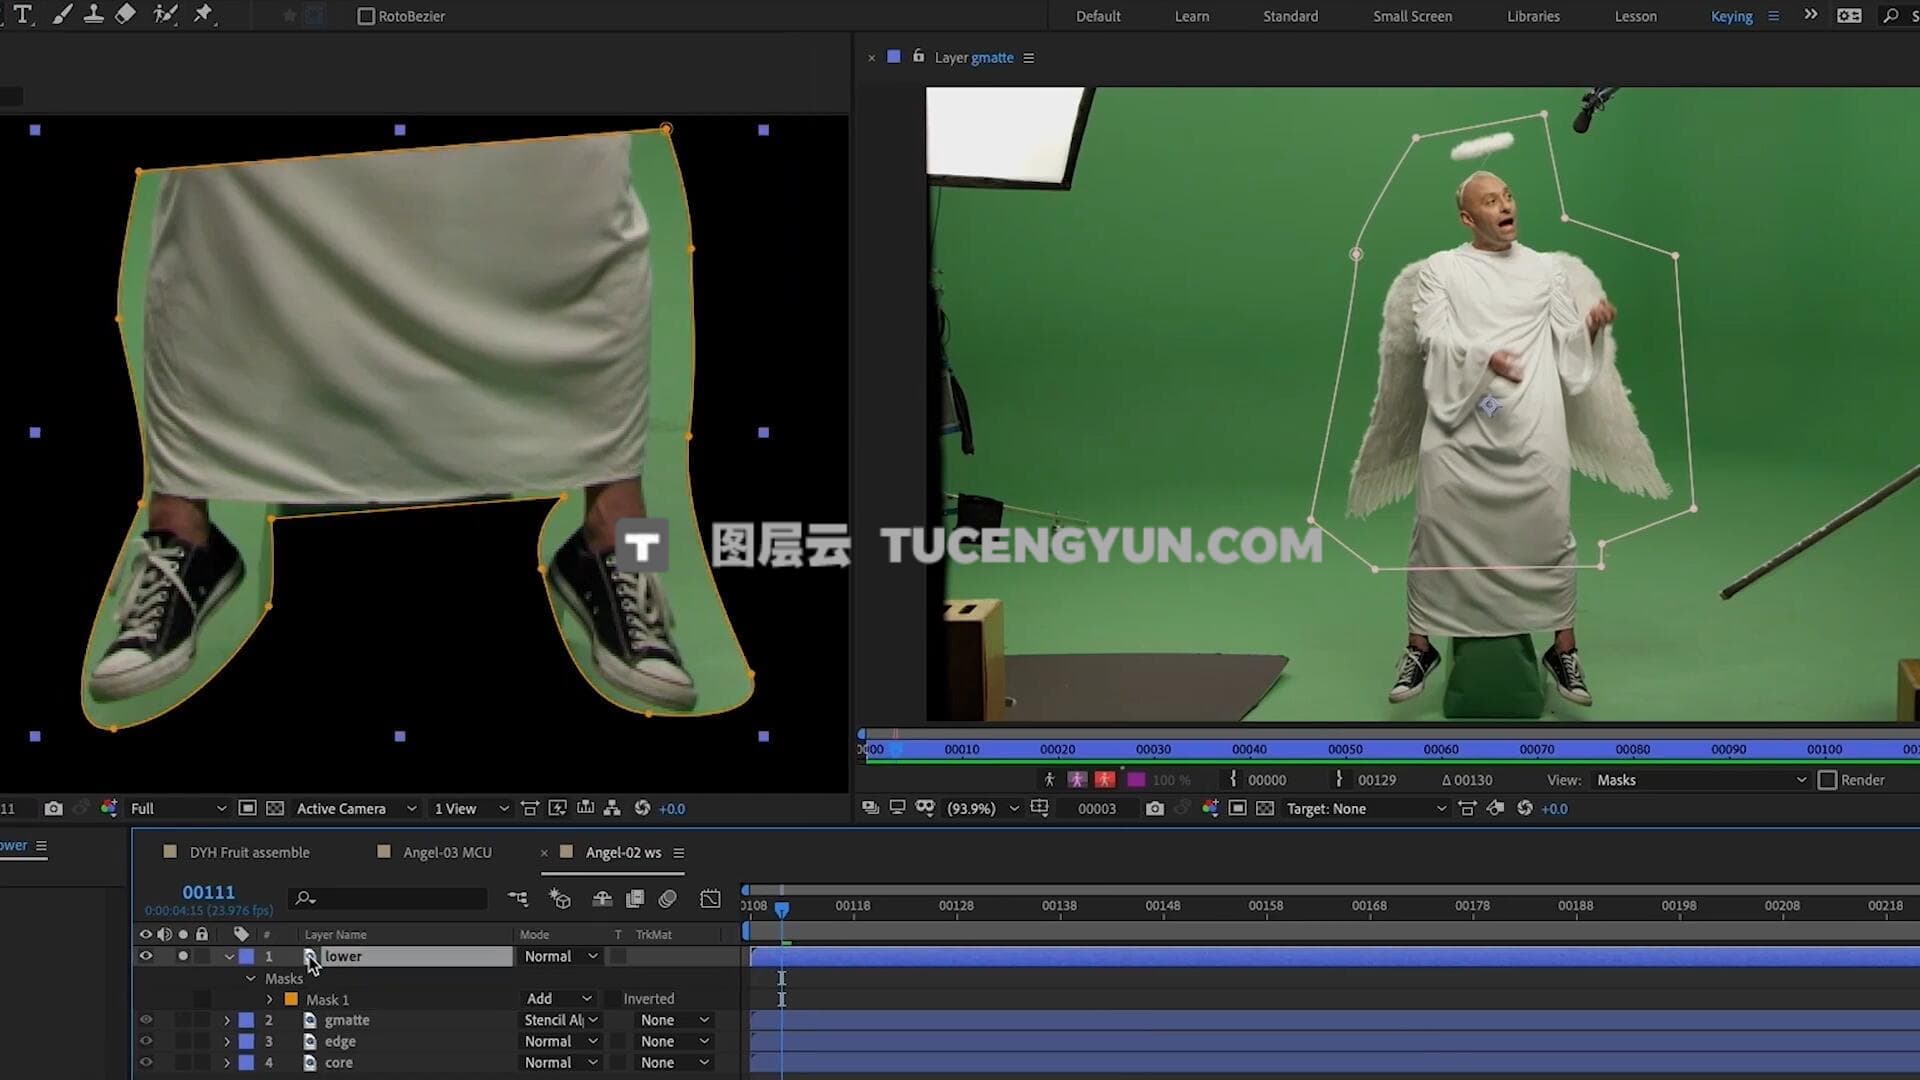The height and width of the screenshot is (1080, 1920).
Task: Open Full resolution dropdown
Action: click(x=178, y=808)
